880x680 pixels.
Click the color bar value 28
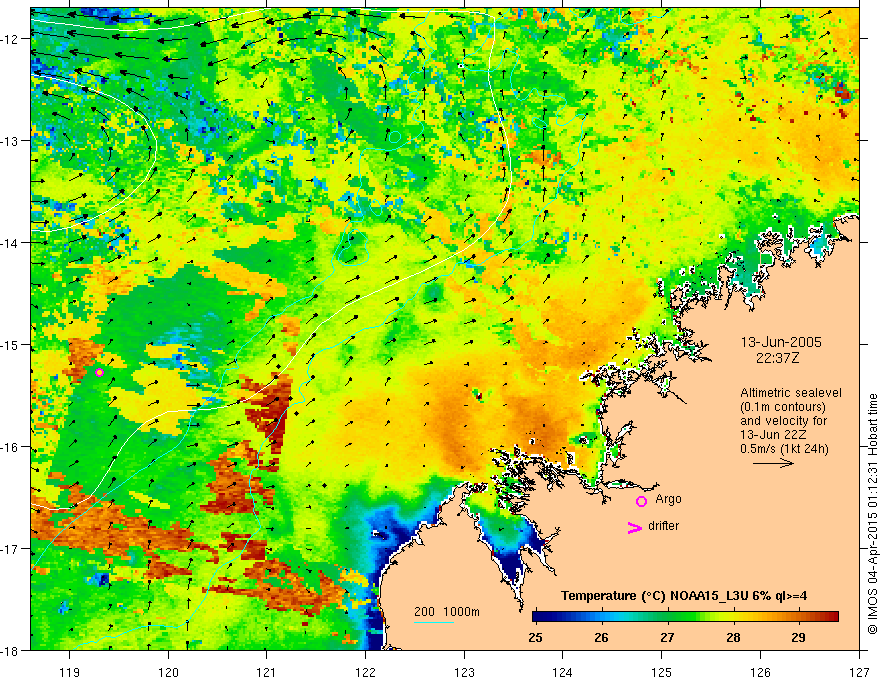[x=733, y=637]
